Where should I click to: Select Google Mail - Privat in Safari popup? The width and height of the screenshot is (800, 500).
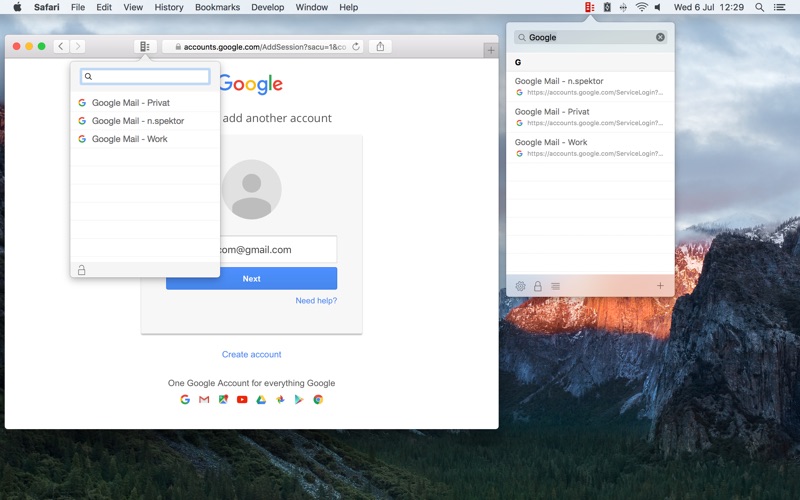[x=145, y=103]
